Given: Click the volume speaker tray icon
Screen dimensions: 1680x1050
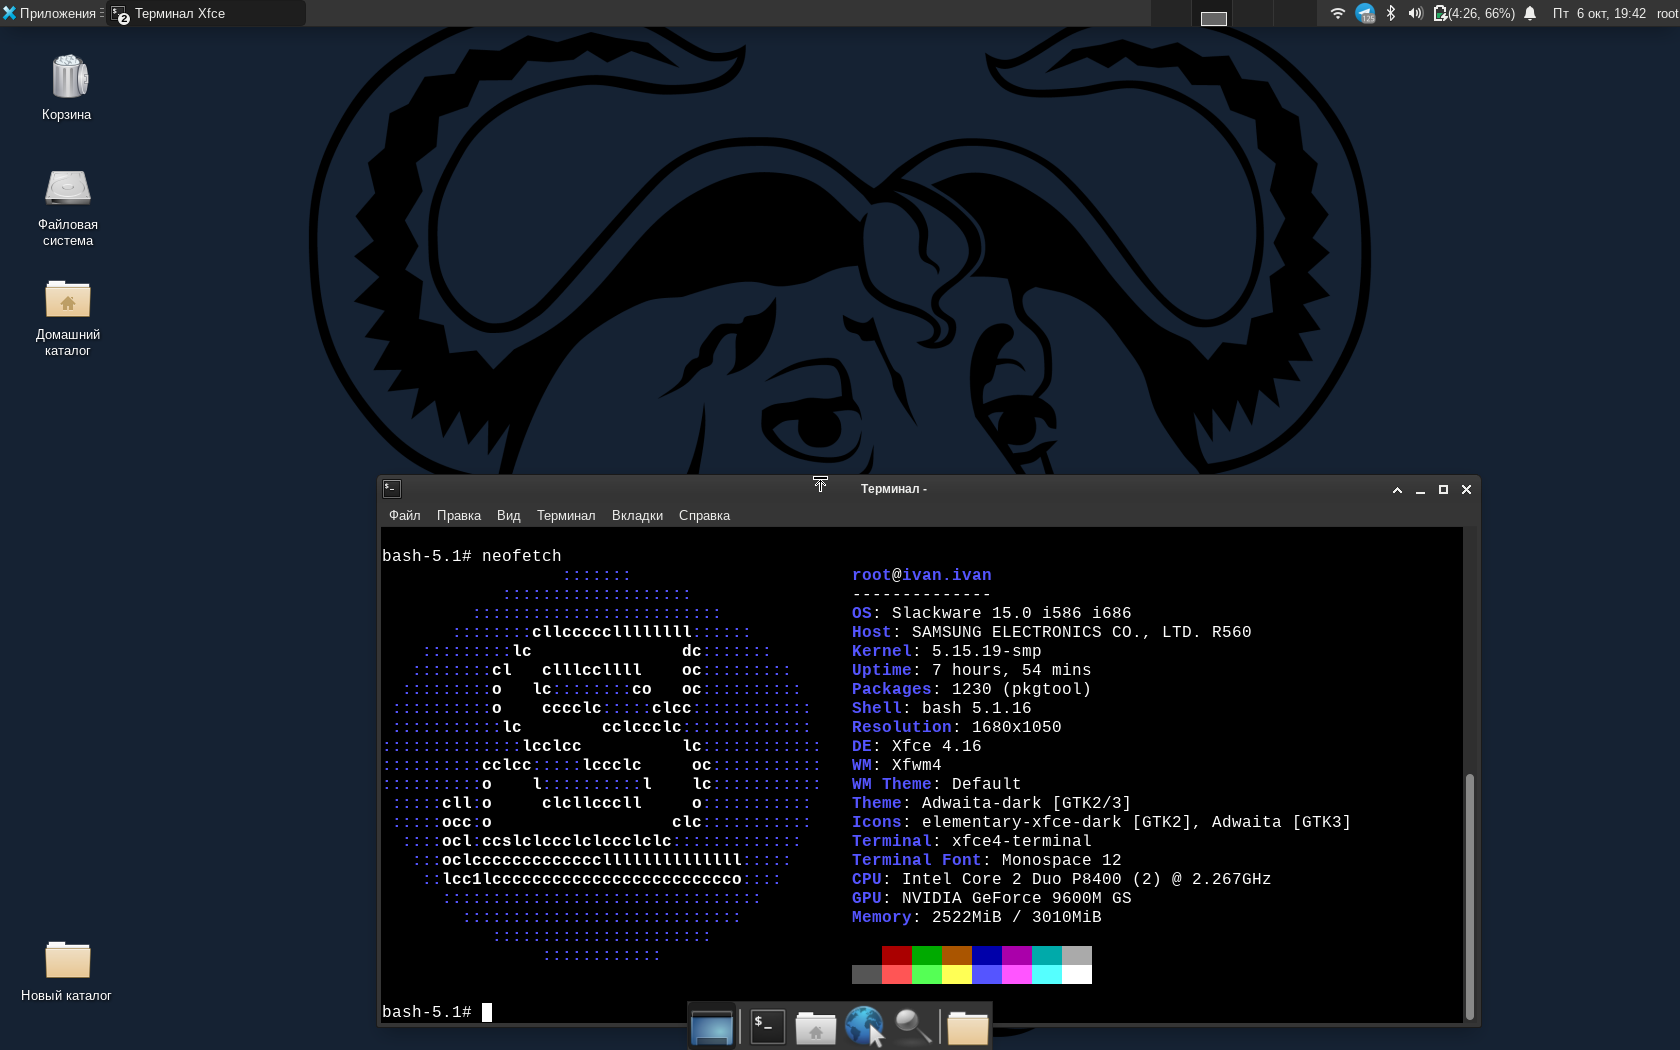Looking at the screenshot, I should [1415, 13].
